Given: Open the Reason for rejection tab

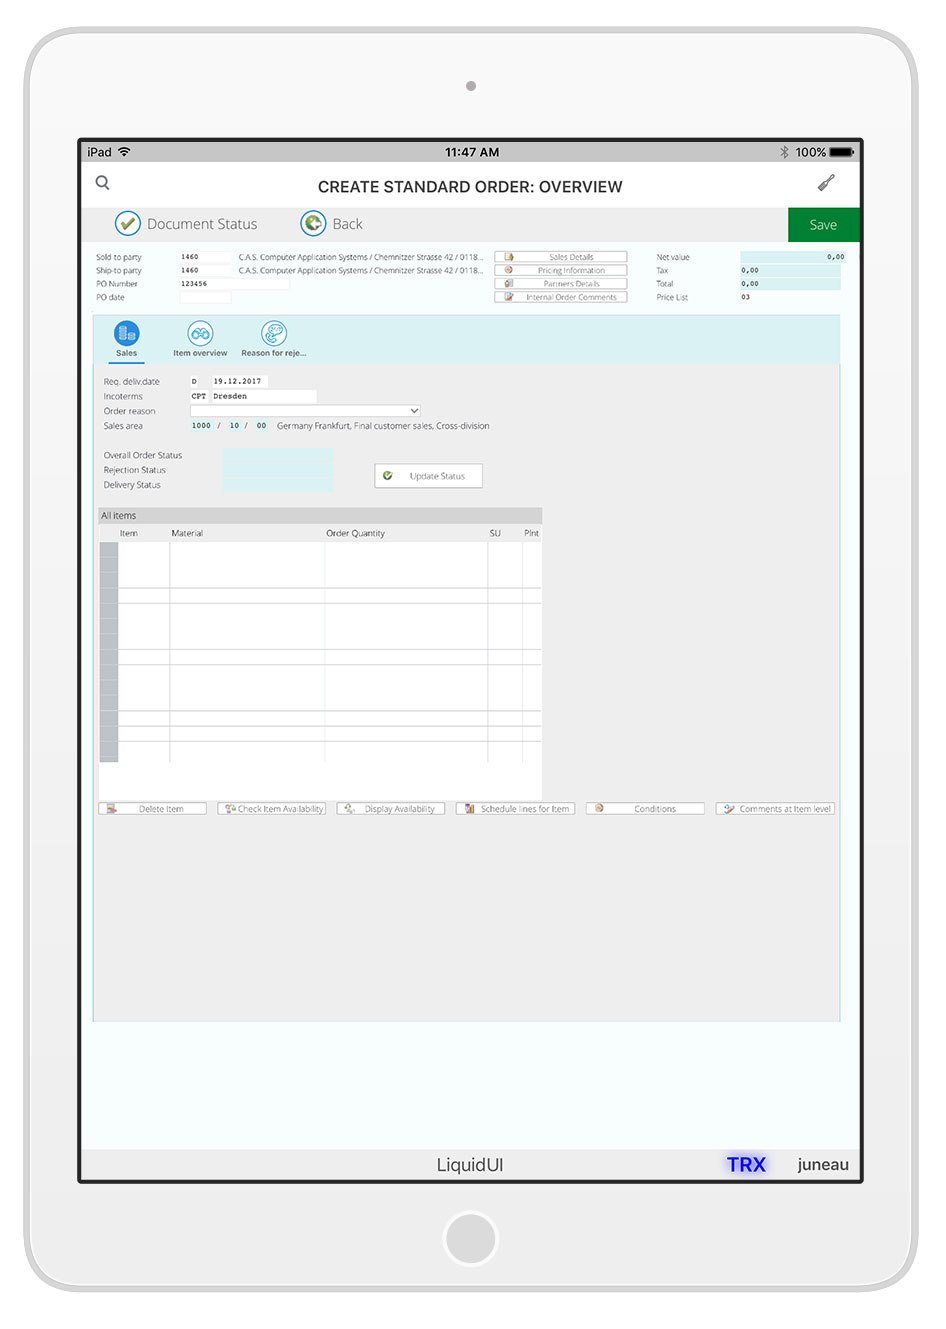Looking at the screenshot, I should pos(274,334).
